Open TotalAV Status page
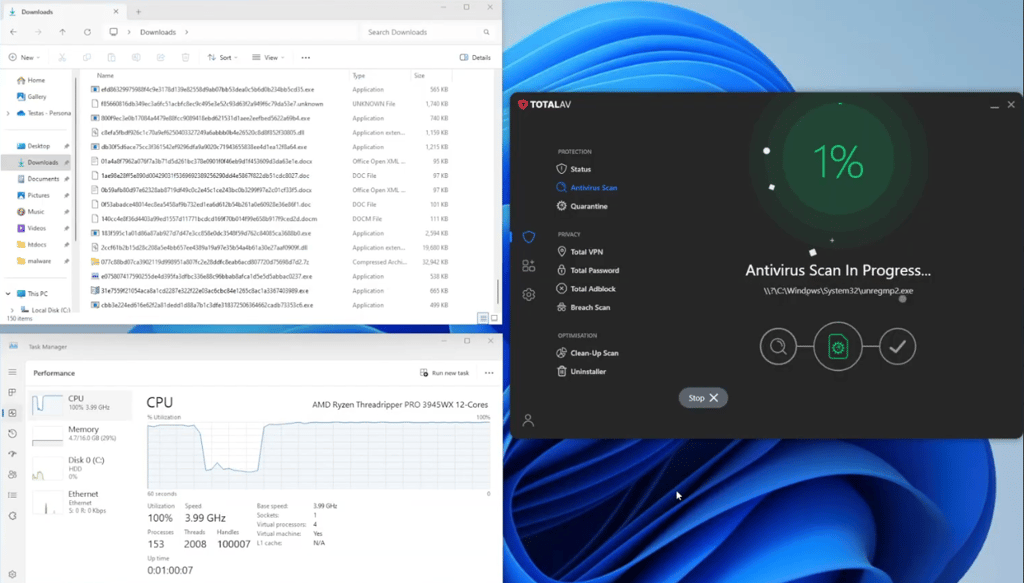This screenshot has height=583, width=1024. 574,169
